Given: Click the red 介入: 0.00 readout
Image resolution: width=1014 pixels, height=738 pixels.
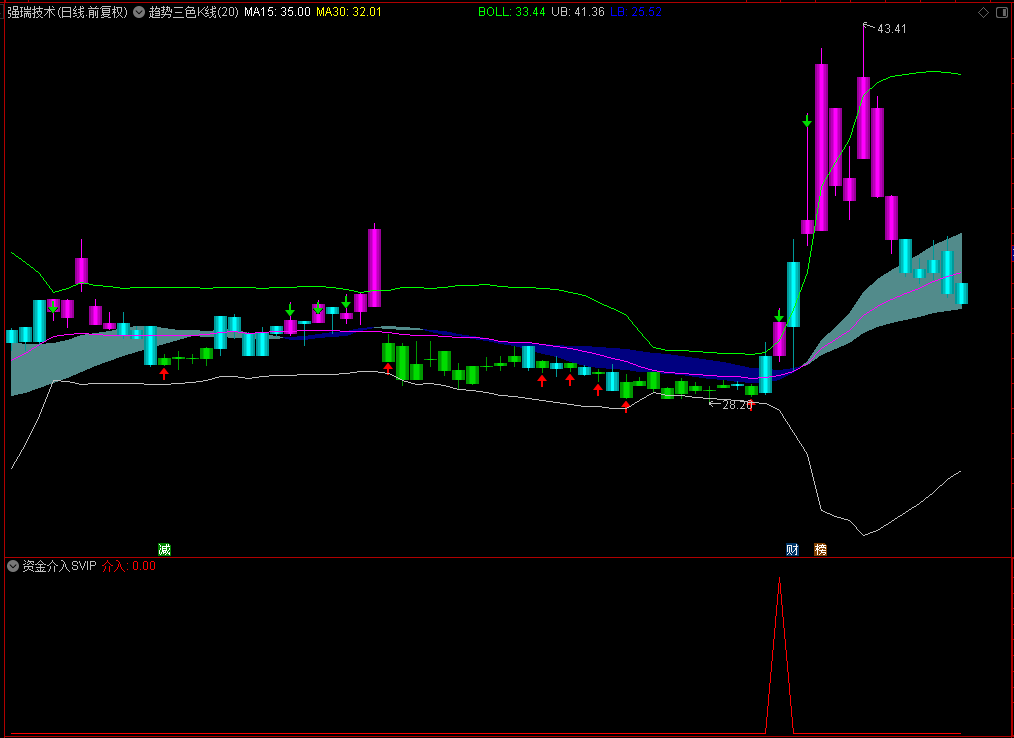Looking at the screenshot, I should tap(129, 566).
